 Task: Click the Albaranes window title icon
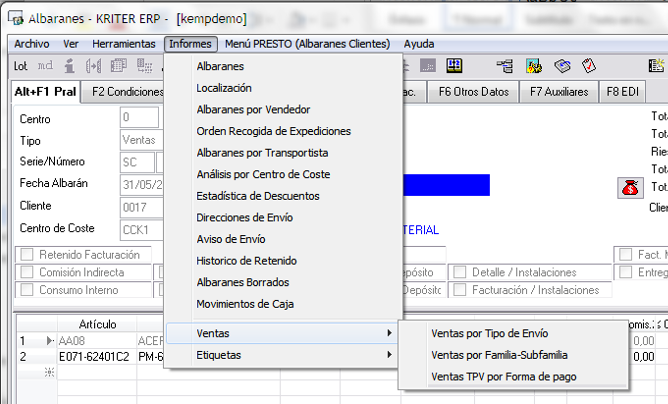coord(16,18)
